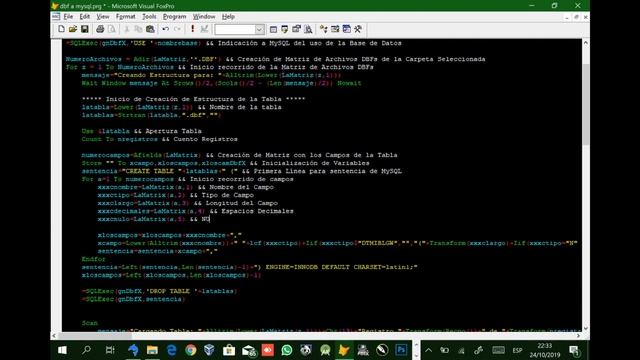Open Windows taskbar search

tap(86, 350)
